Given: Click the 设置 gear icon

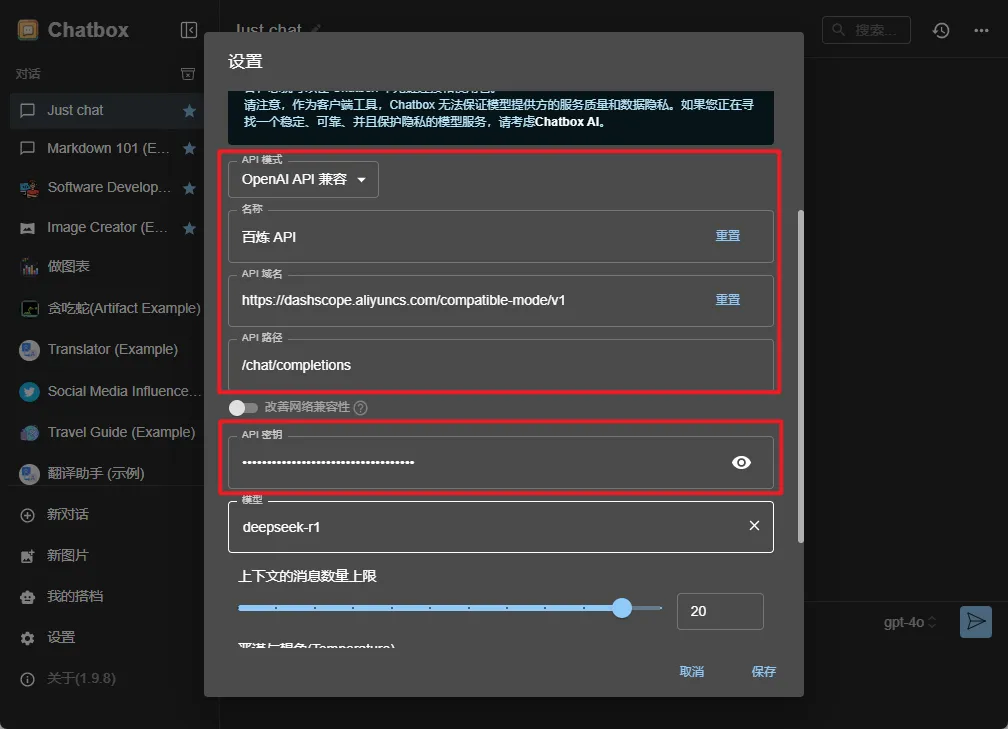Looking at the screenshot, I should point(27,638).
